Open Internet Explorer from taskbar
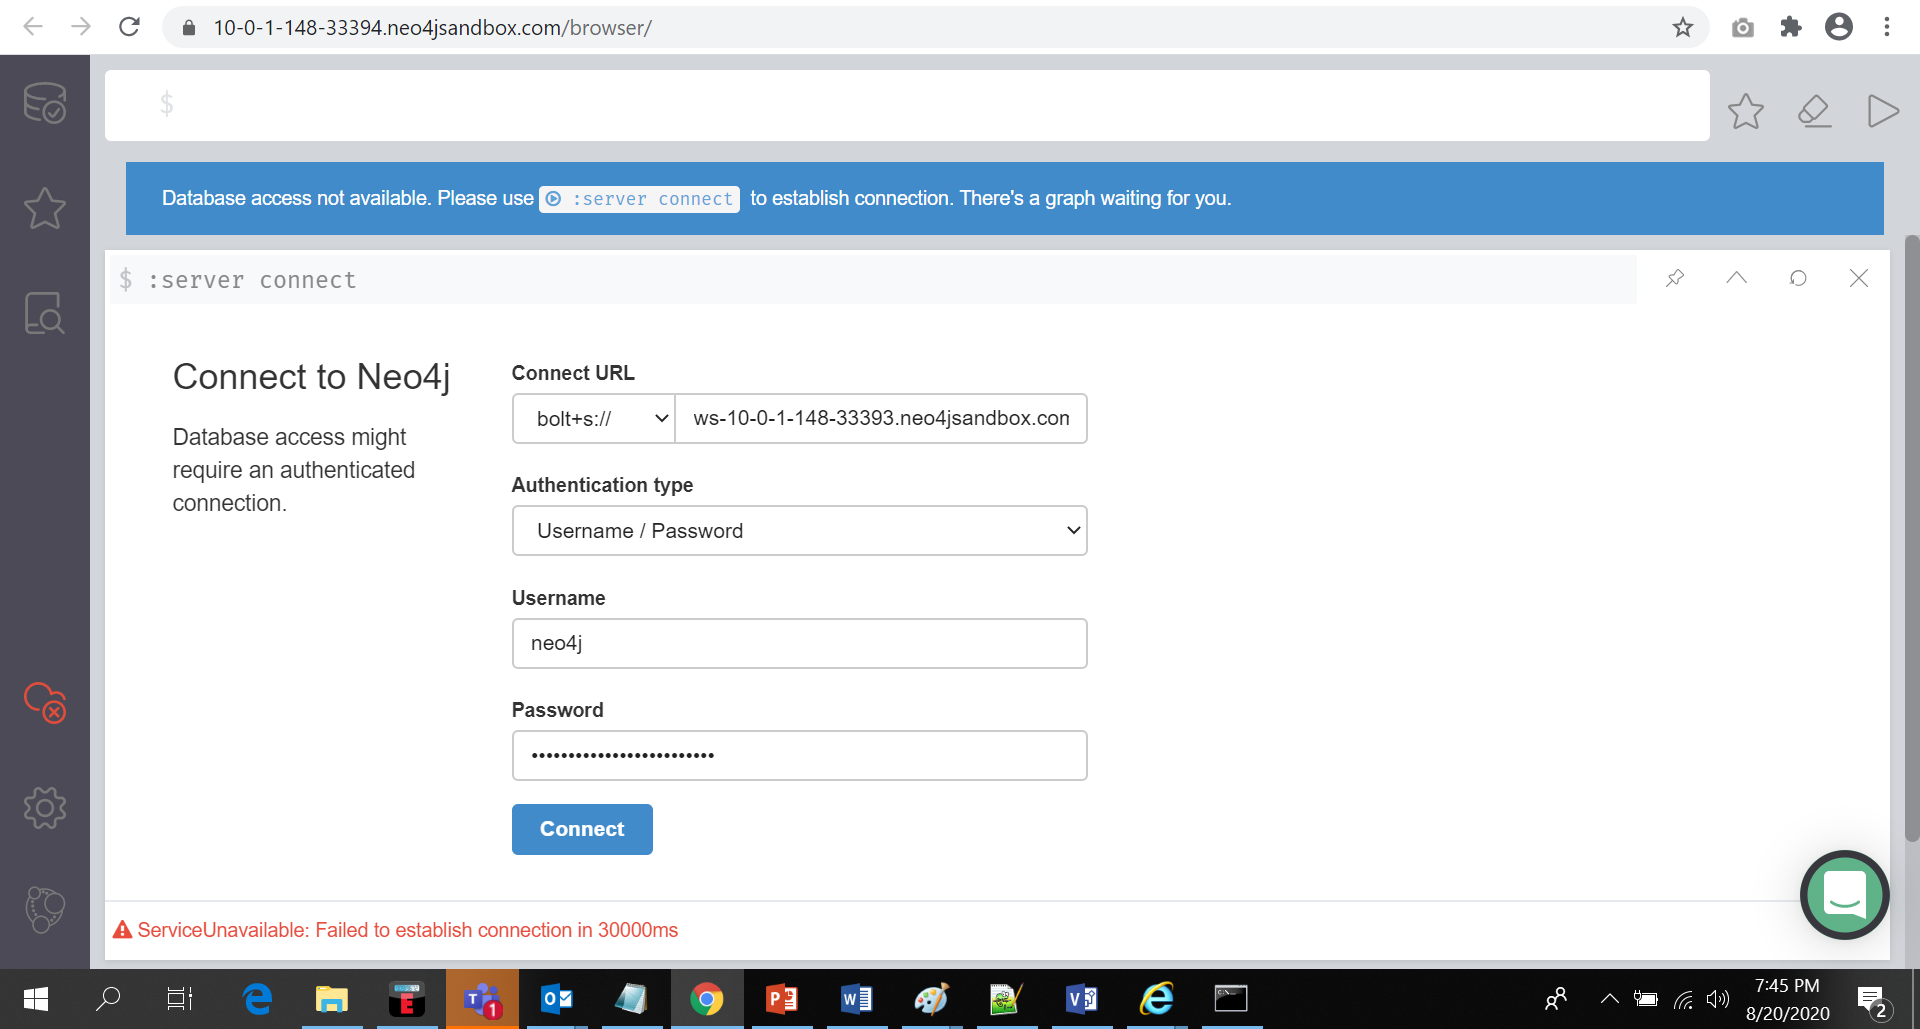The height and width of the screenshot is (1029, 1920). [1157, 999]
